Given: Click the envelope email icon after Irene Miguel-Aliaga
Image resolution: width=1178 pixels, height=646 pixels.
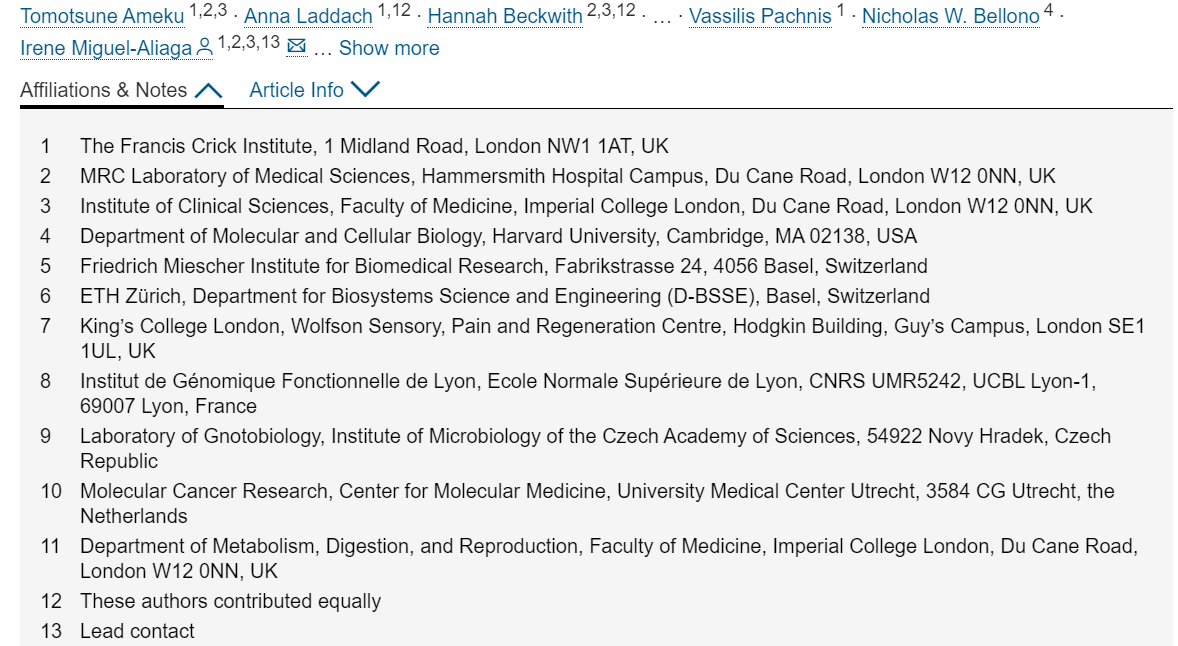Looking at the screenshot, I should click(x=297, y=47).
